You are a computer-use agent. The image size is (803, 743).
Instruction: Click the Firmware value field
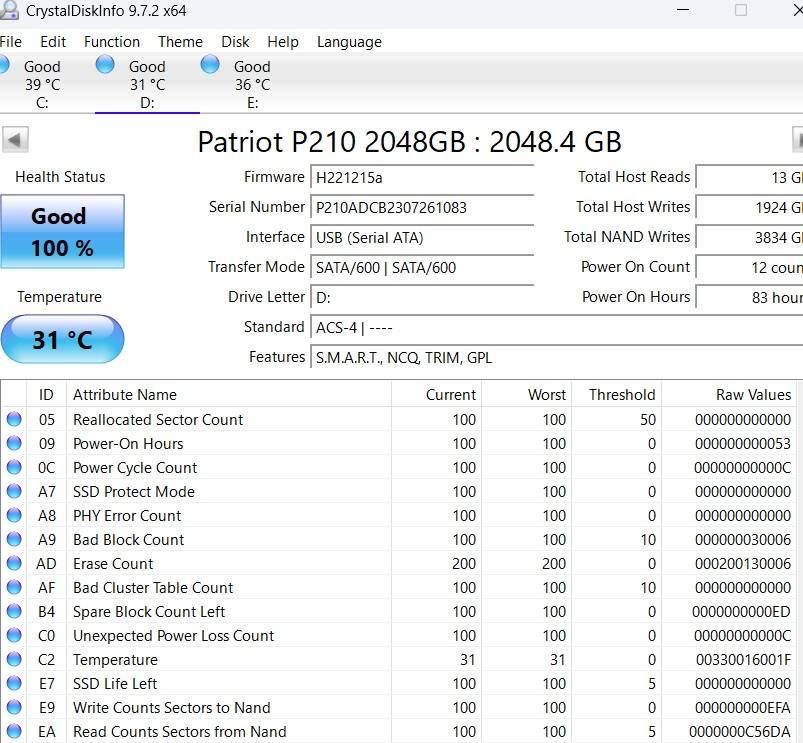[x=420, y=178]
